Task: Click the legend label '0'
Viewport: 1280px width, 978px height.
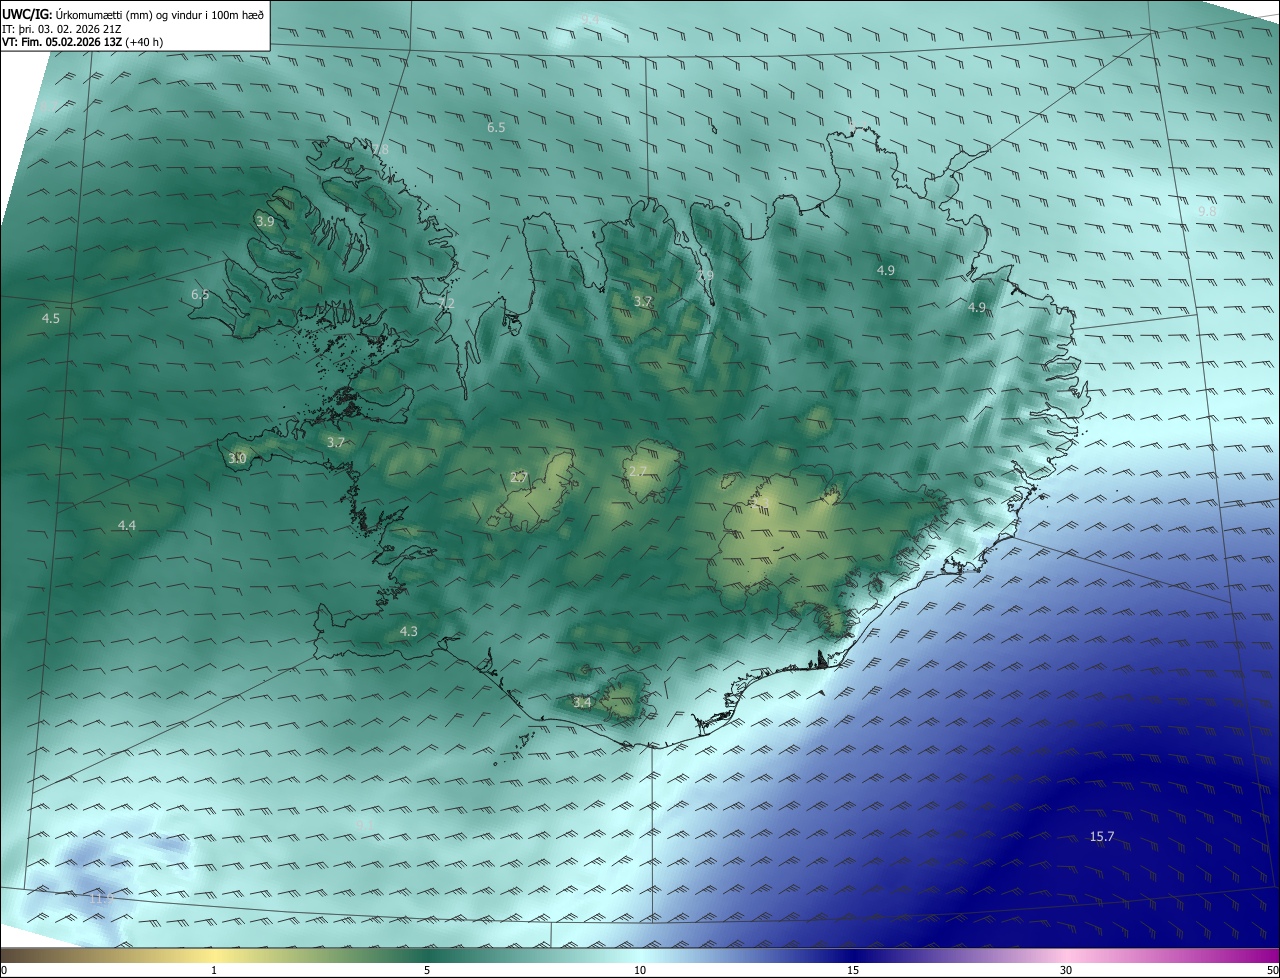Action: click(4, 970)
